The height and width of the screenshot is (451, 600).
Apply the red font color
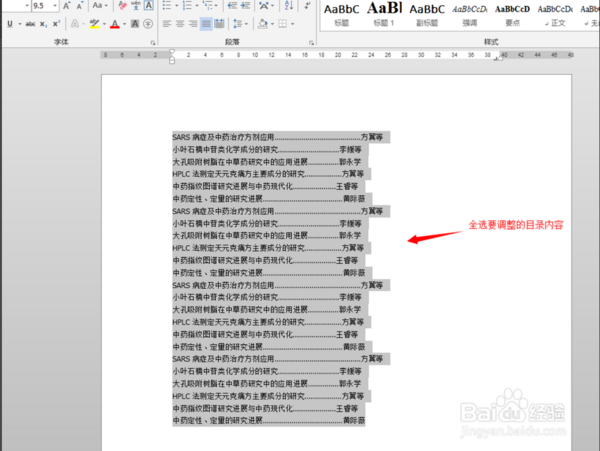point(114,24)
